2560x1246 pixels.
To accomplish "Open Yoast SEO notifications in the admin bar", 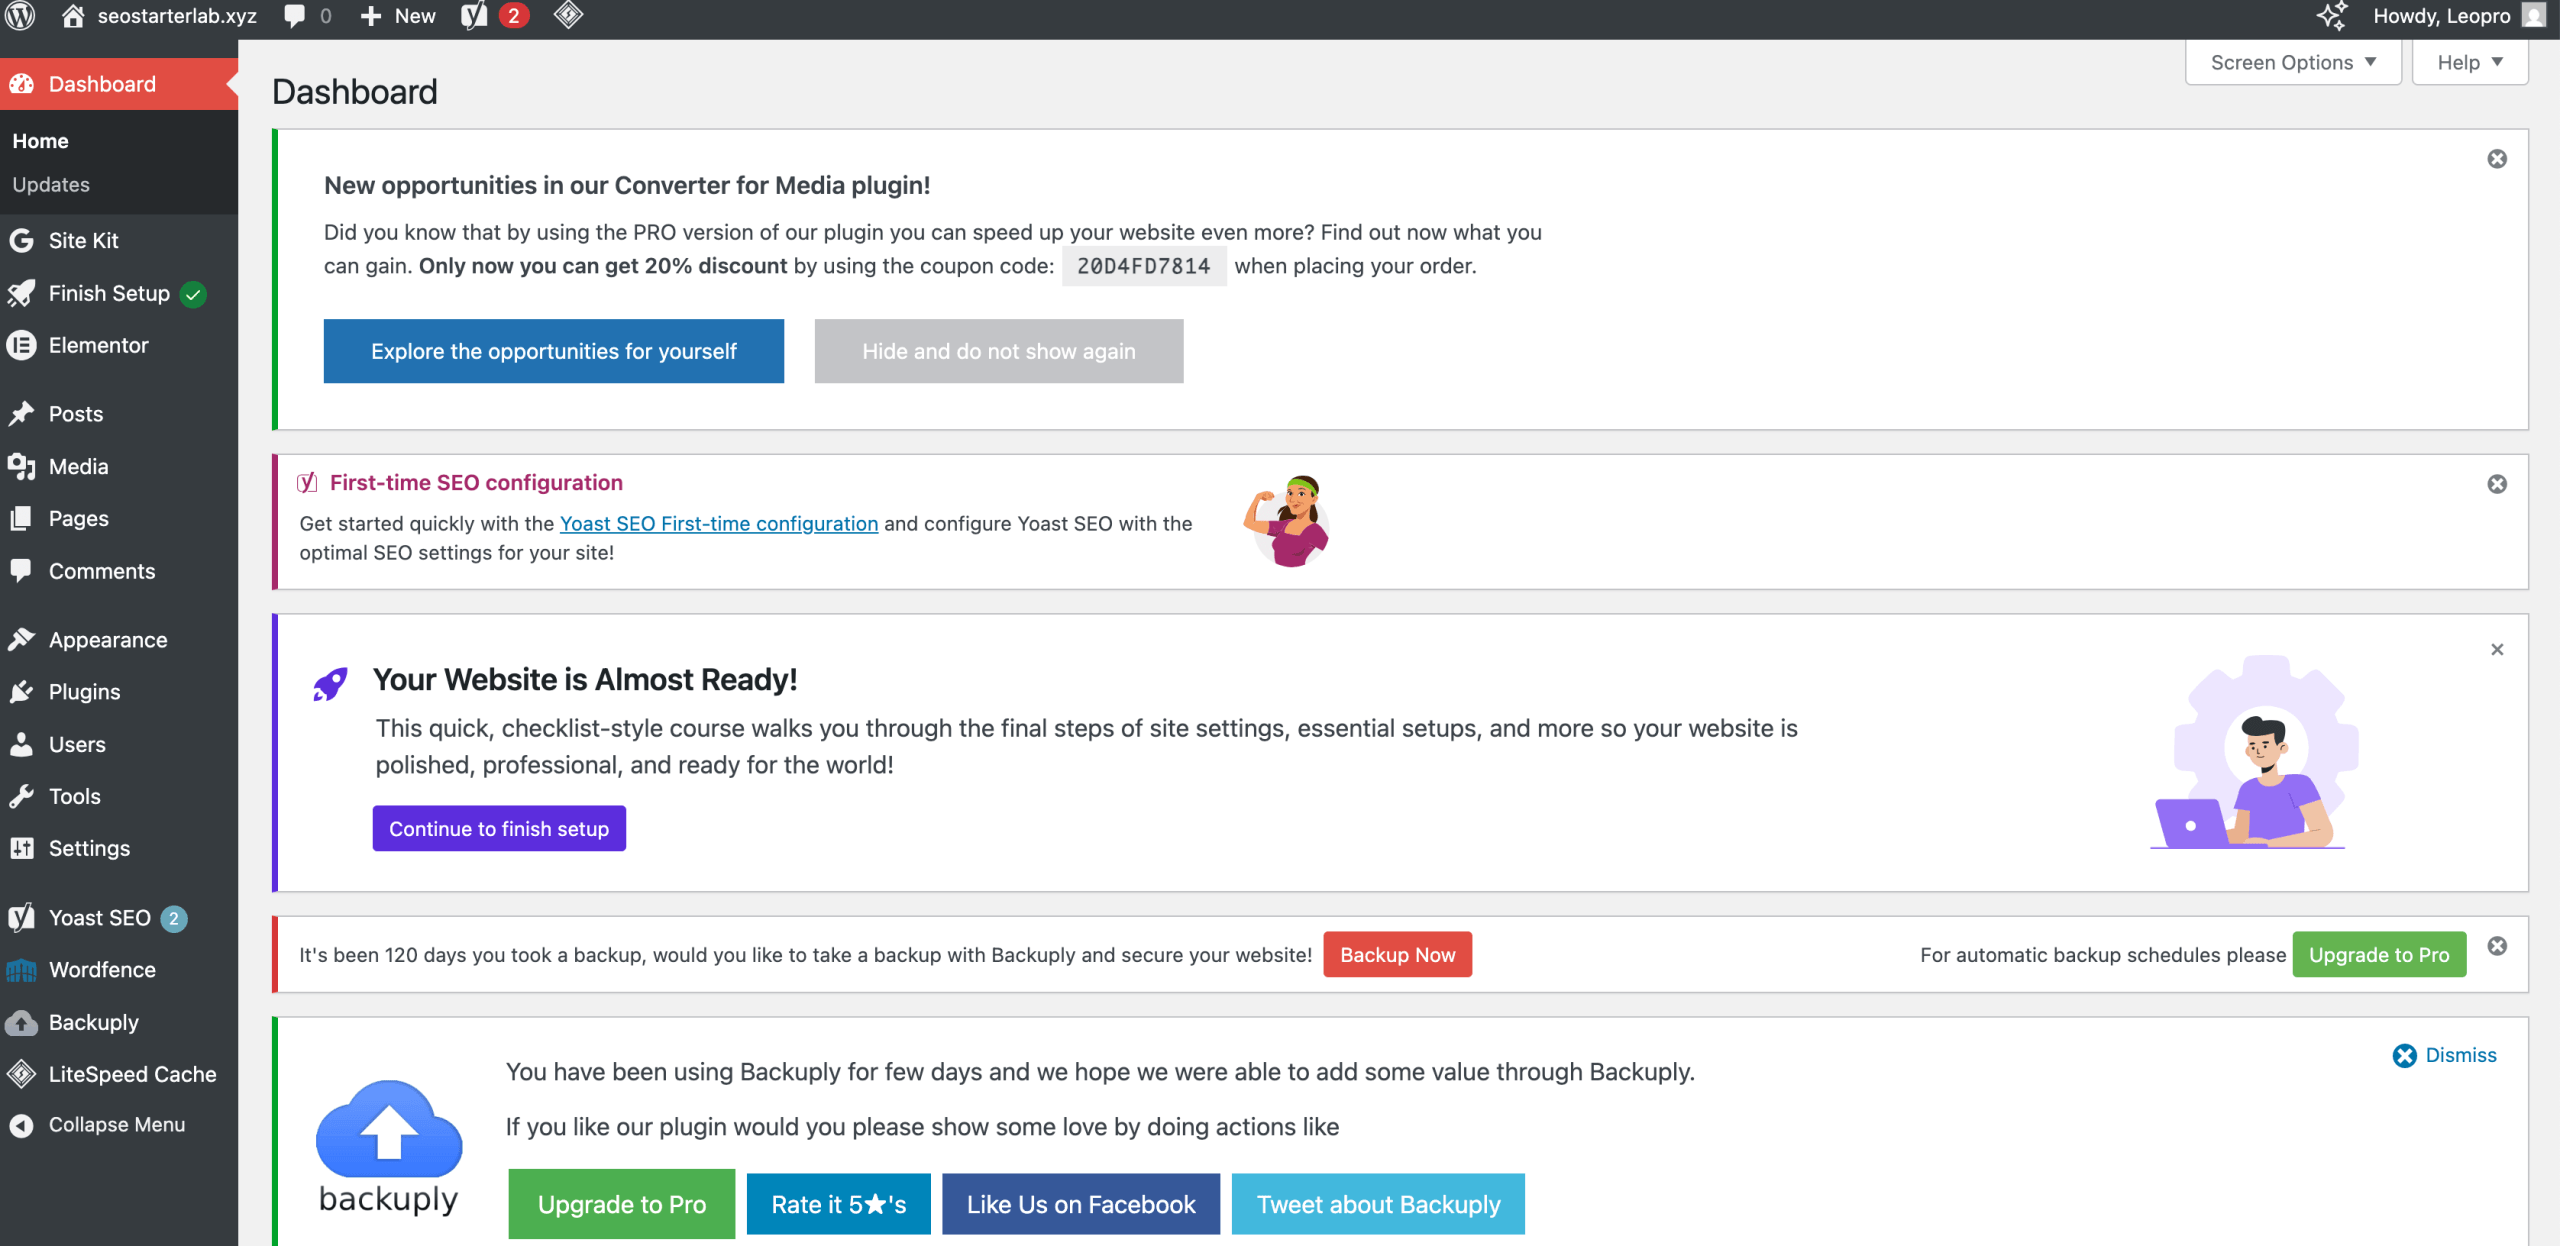I will click(x=490, y=15).
